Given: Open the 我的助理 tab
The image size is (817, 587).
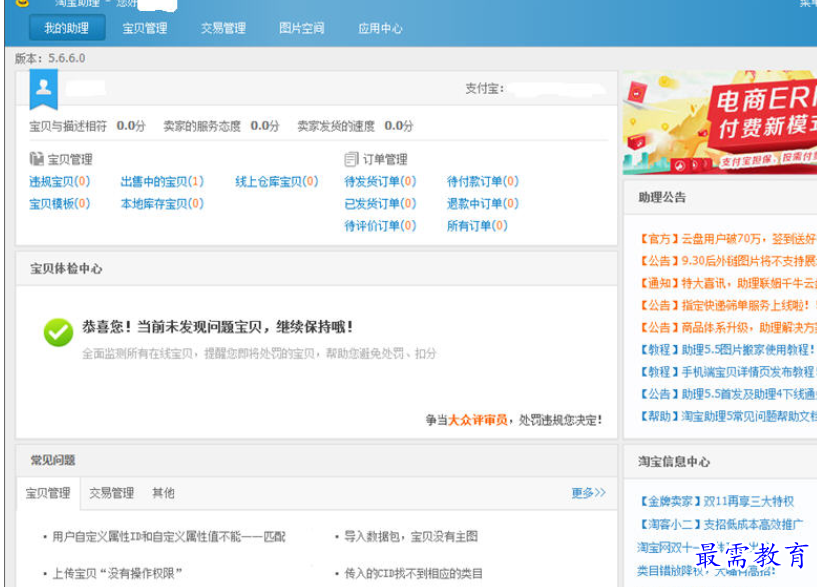Looking at the screenshot, I should (x=67, y=28).
